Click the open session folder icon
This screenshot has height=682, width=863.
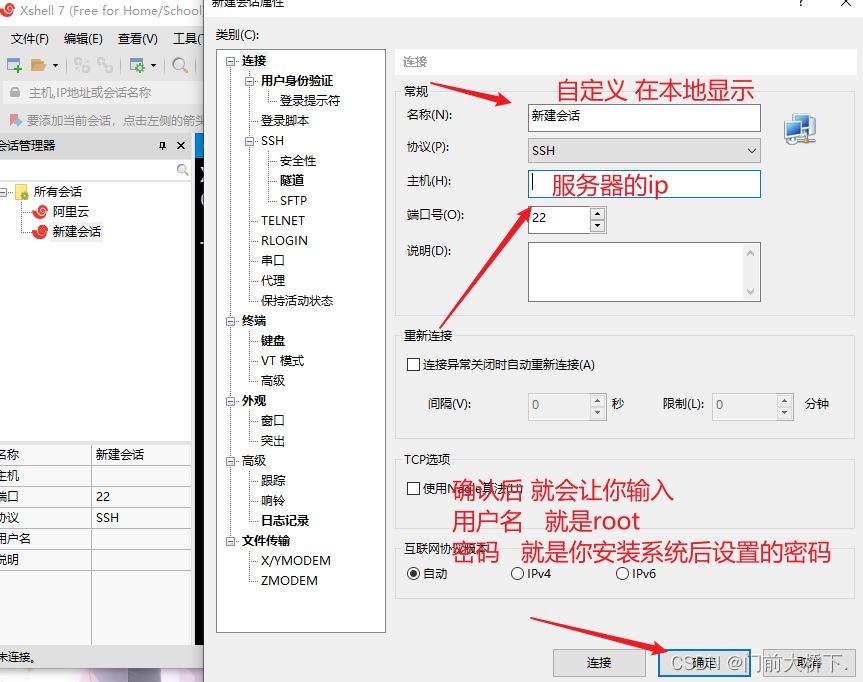pos(38,66)
